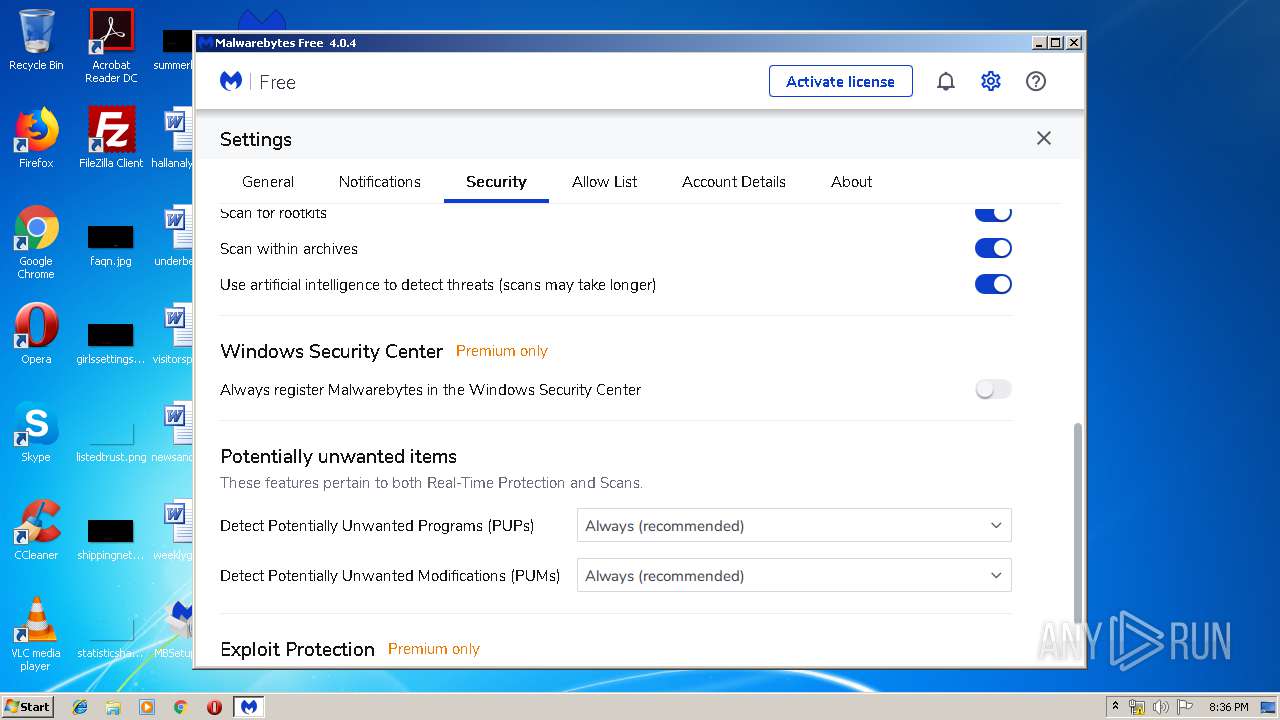Launch Opera from taskbar
The image size is (1280, 720).
click(214, 706)
